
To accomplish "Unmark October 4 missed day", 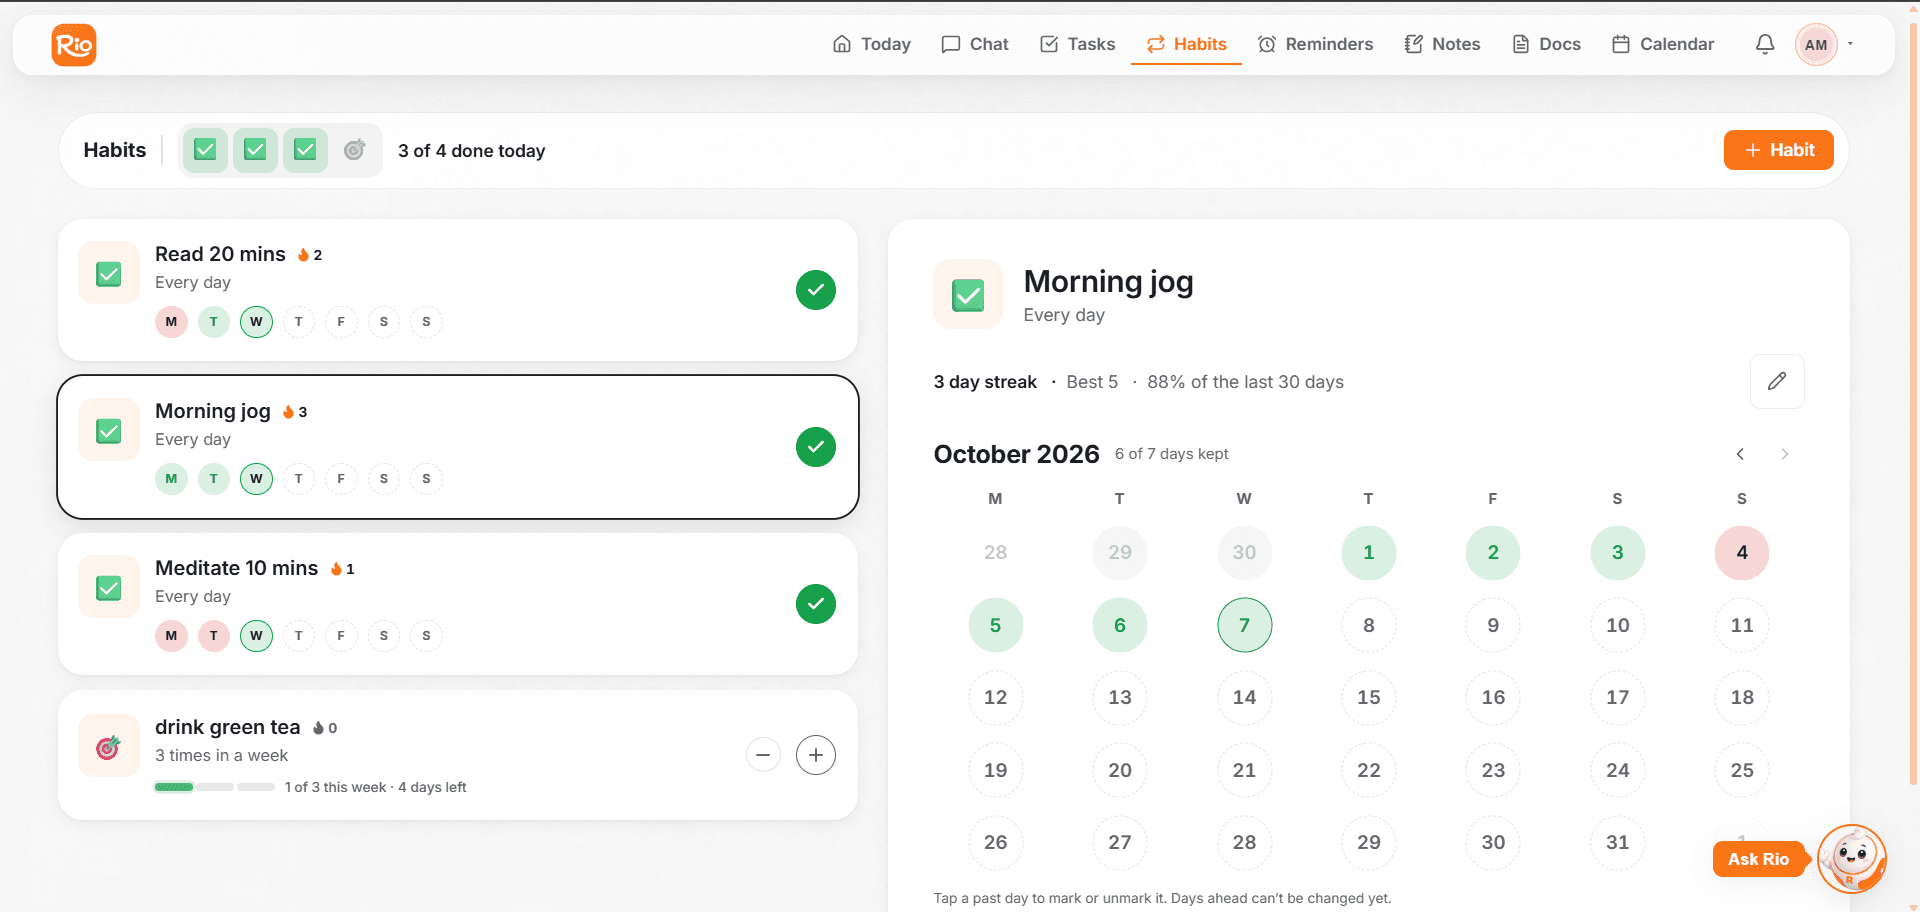I will point(1742,553).
